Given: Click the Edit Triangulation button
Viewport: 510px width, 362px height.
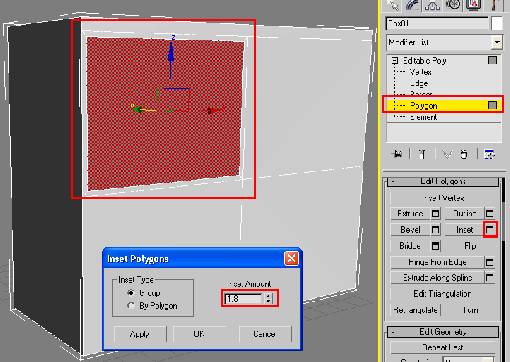Looking at the screenshot, I should click(x=442, y=294).
